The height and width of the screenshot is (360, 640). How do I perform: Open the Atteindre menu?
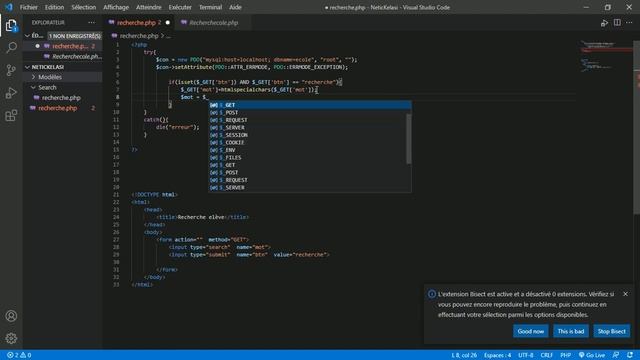(149, 7)
